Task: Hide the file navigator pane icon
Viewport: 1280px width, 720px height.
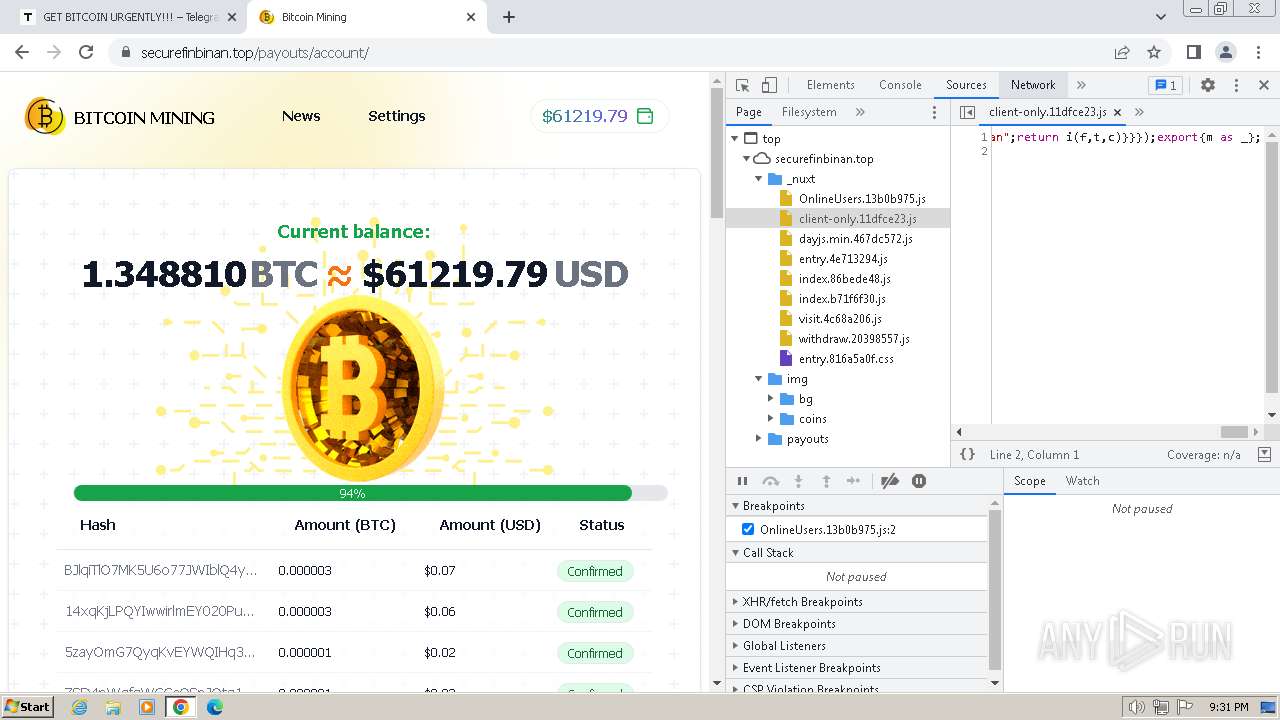Action: [967, 112]
